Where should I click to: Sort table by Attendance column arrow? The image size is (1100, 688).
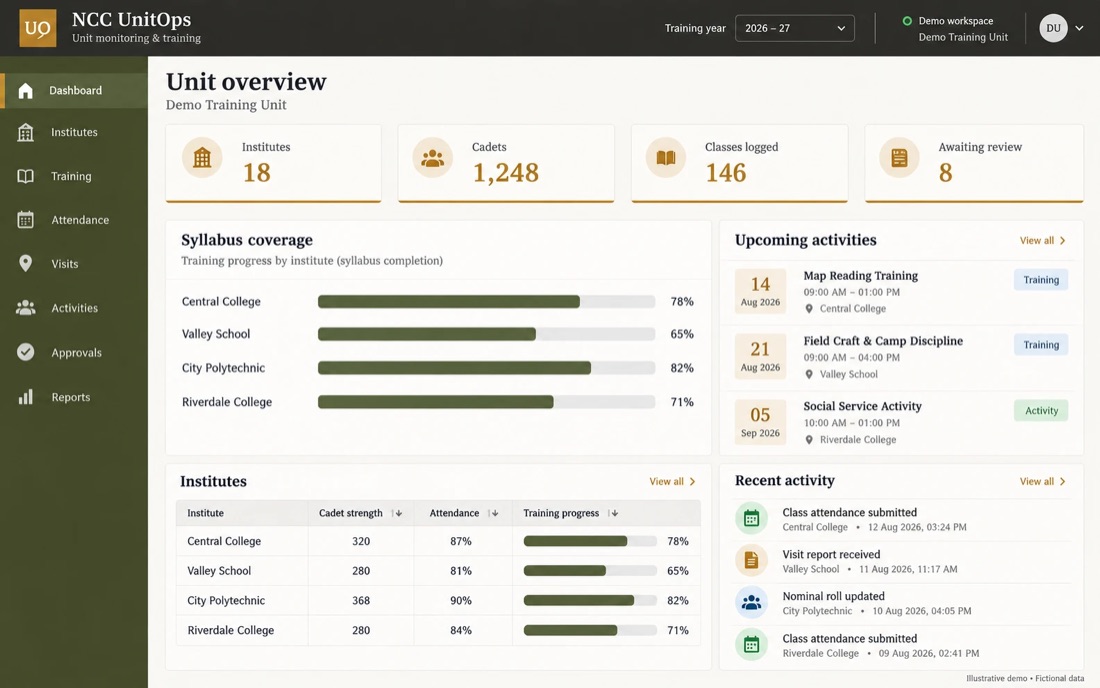click(493, 513)
